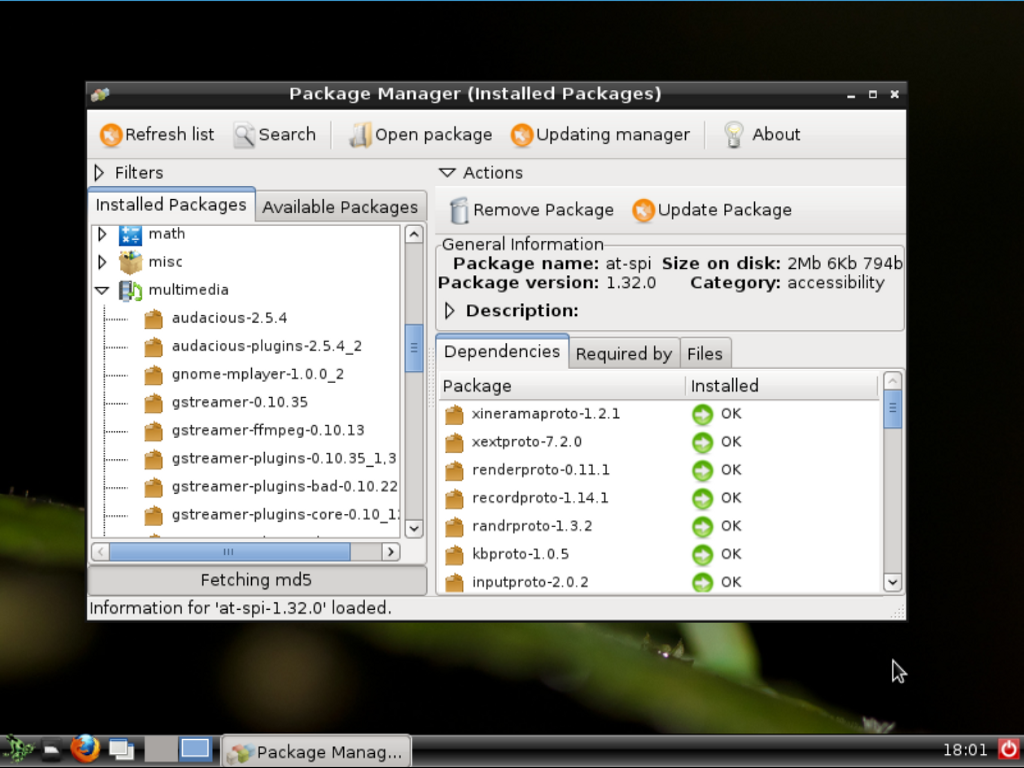
Task: Click the dependencies list scroll down arrow
Action: (893, 582)
